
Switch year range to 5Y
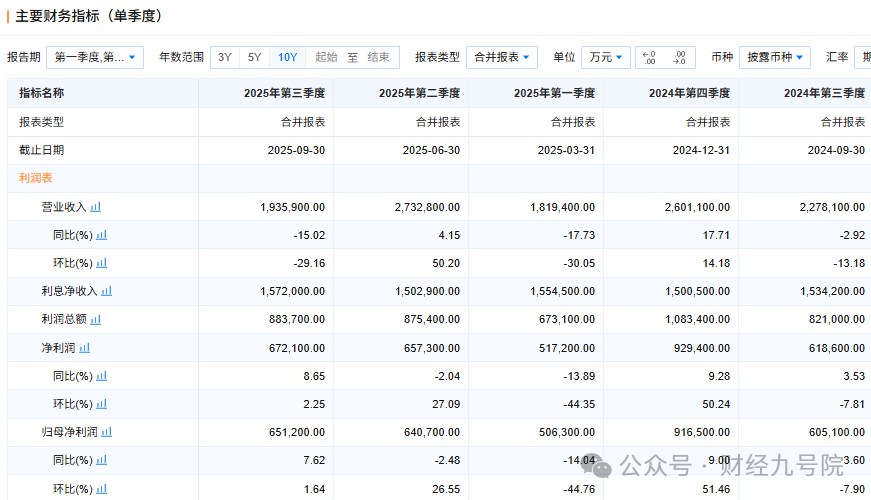tap(255, 58)
